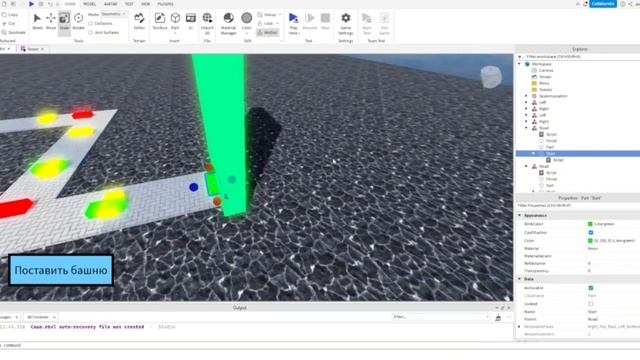
Task: Toggle the Join Surfaces checkbox
Action: coord(91,32)
